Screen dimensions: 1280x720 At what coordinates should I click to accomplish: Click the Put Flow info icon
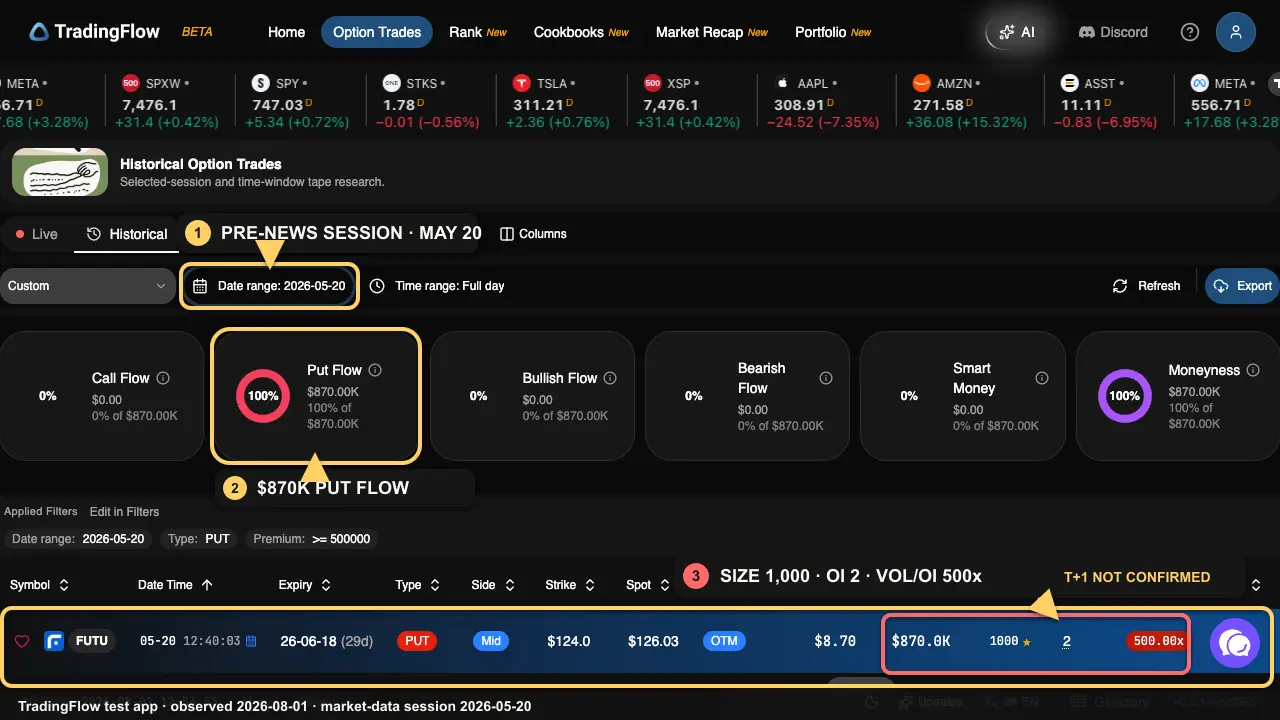coord(375,370)
